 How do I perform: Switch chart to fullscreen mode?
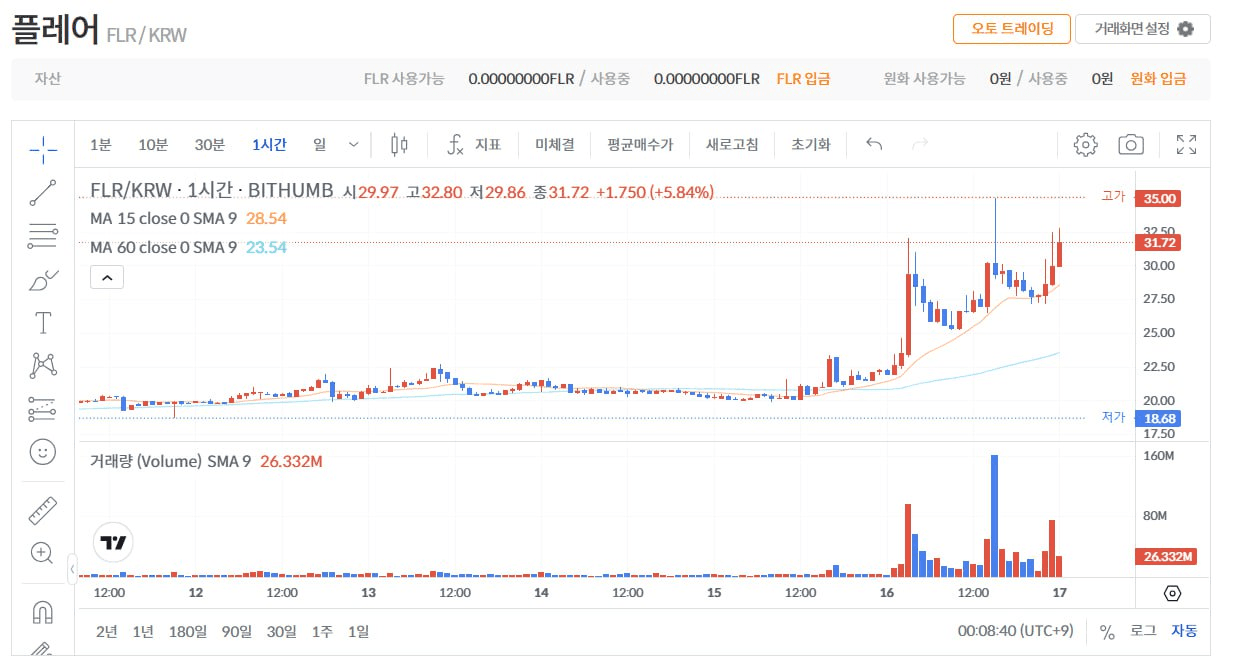(1187, 145)
